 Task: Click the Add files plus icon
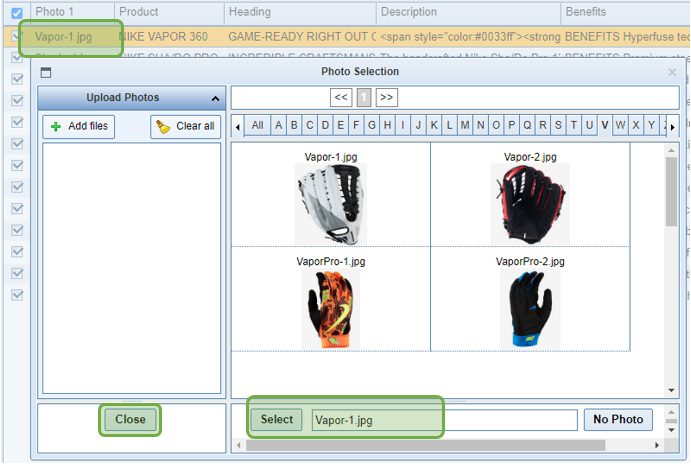pos(56,127)
